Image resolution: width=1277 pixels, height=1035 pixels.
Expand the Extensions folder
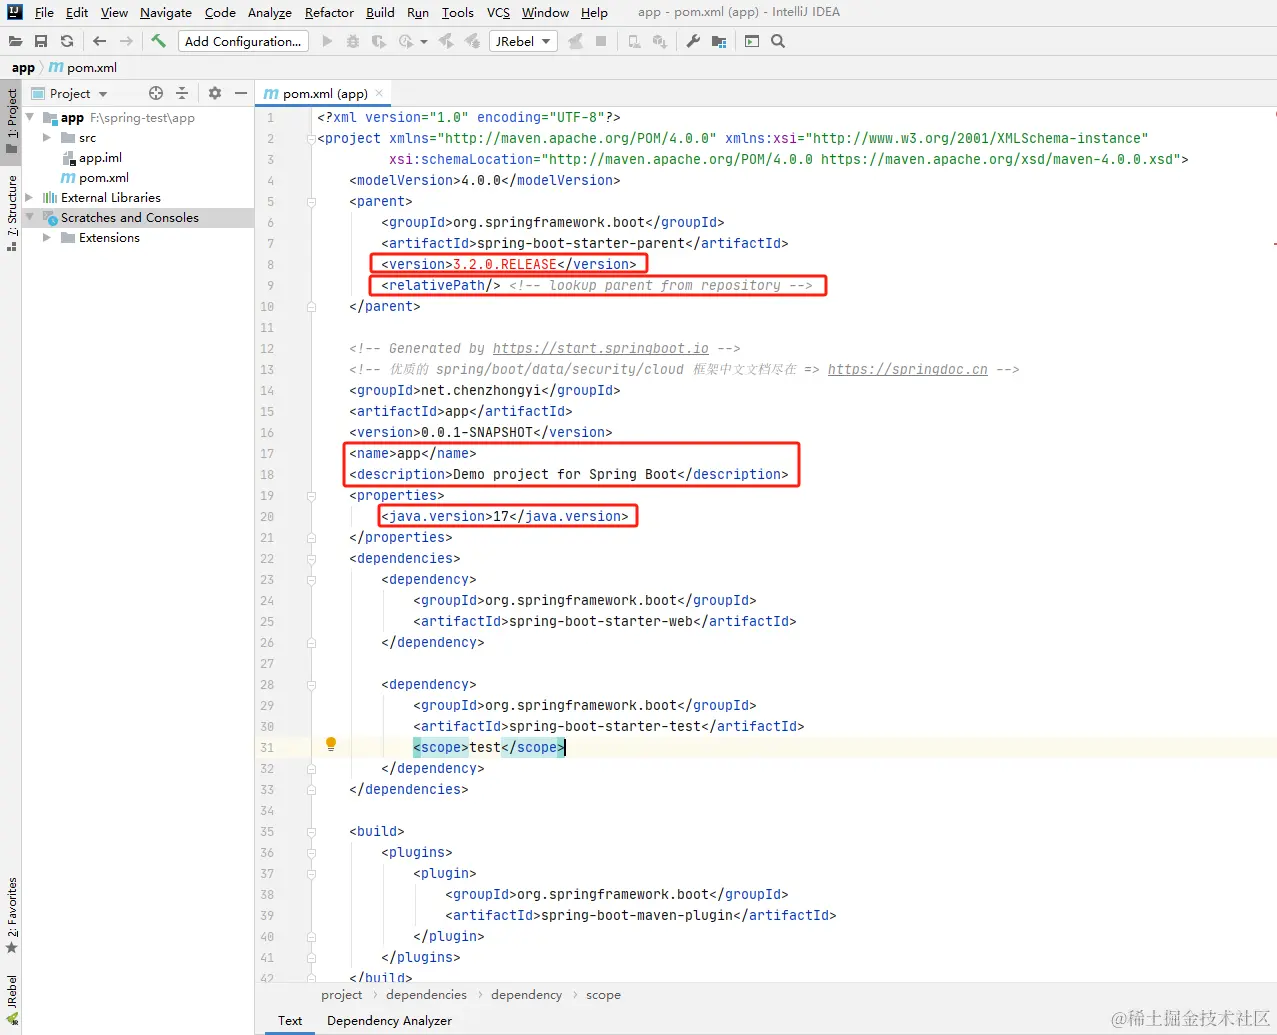click(x=47, y=237)
